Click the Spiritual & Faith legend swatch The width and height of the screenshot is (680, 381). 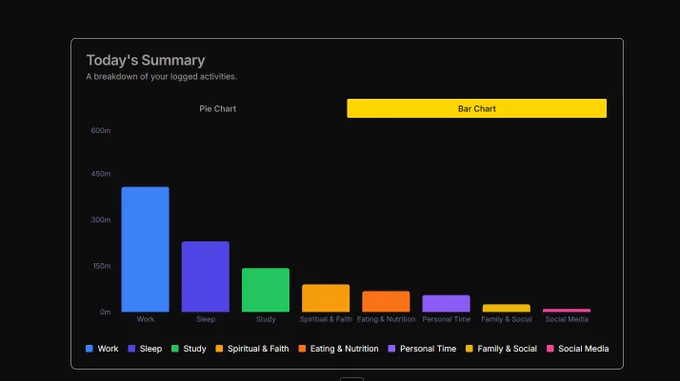(219, 348)
